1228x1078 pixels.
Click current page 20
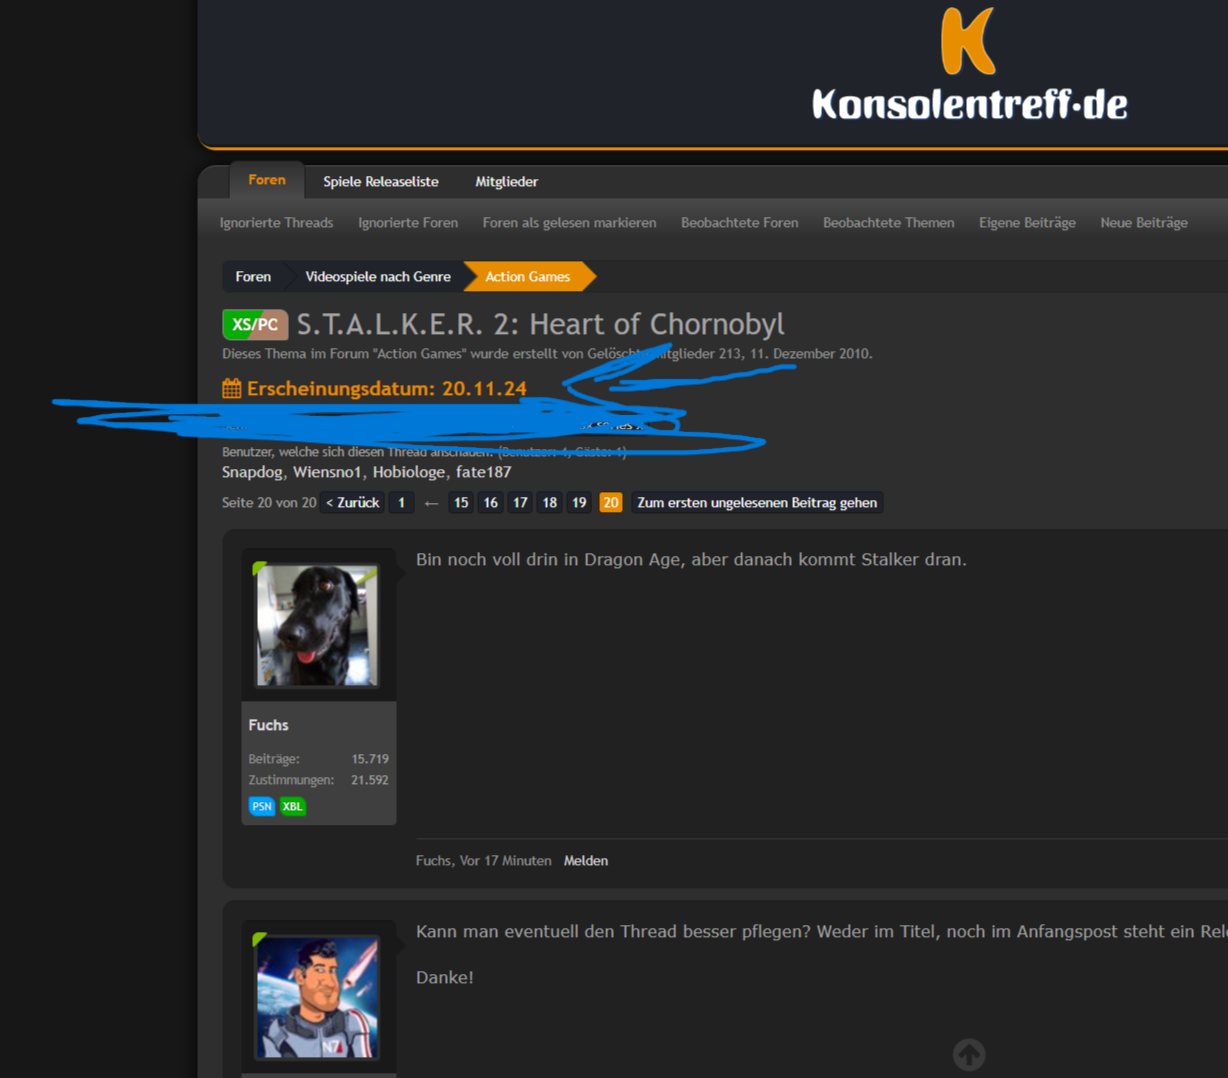tap(610, 502)
